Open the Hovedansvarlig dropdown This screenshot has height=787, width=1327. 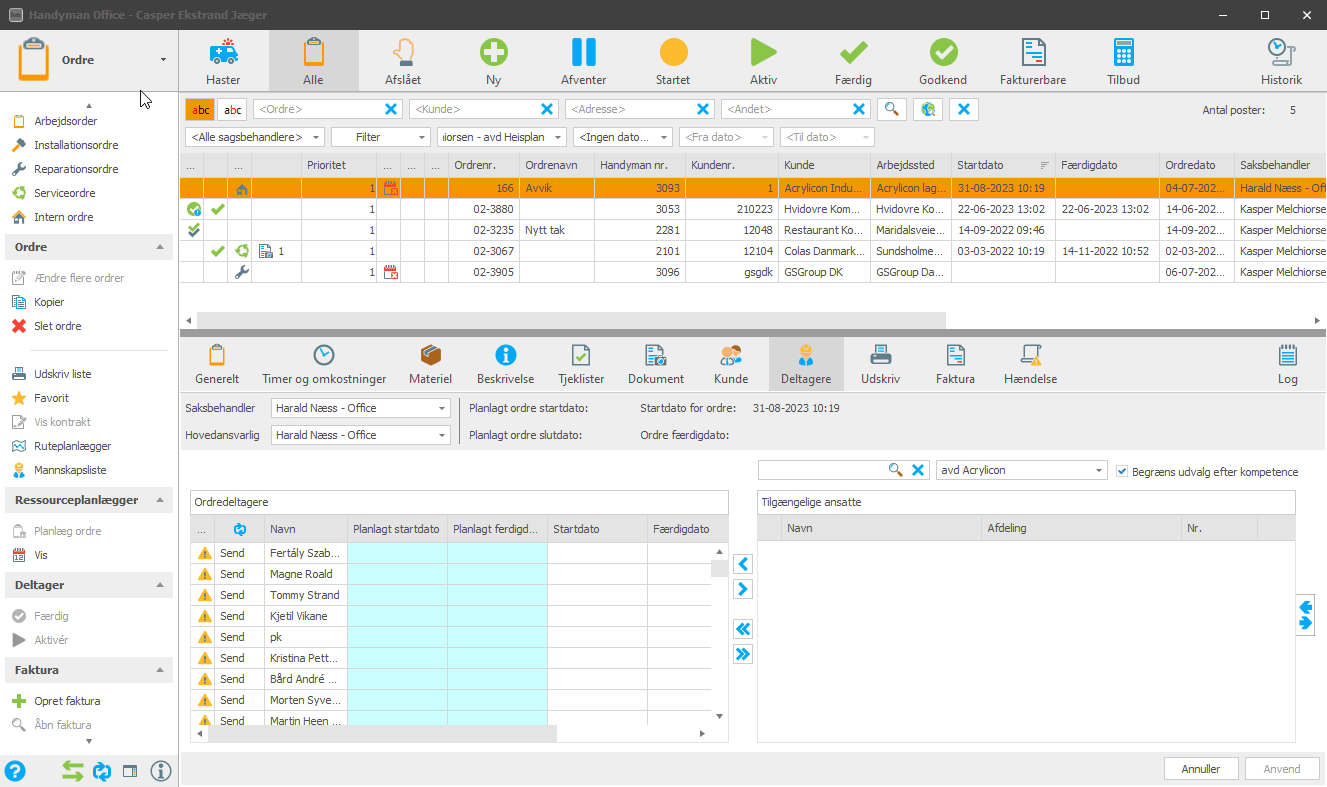pyautogui.click(x=361, y=435)
